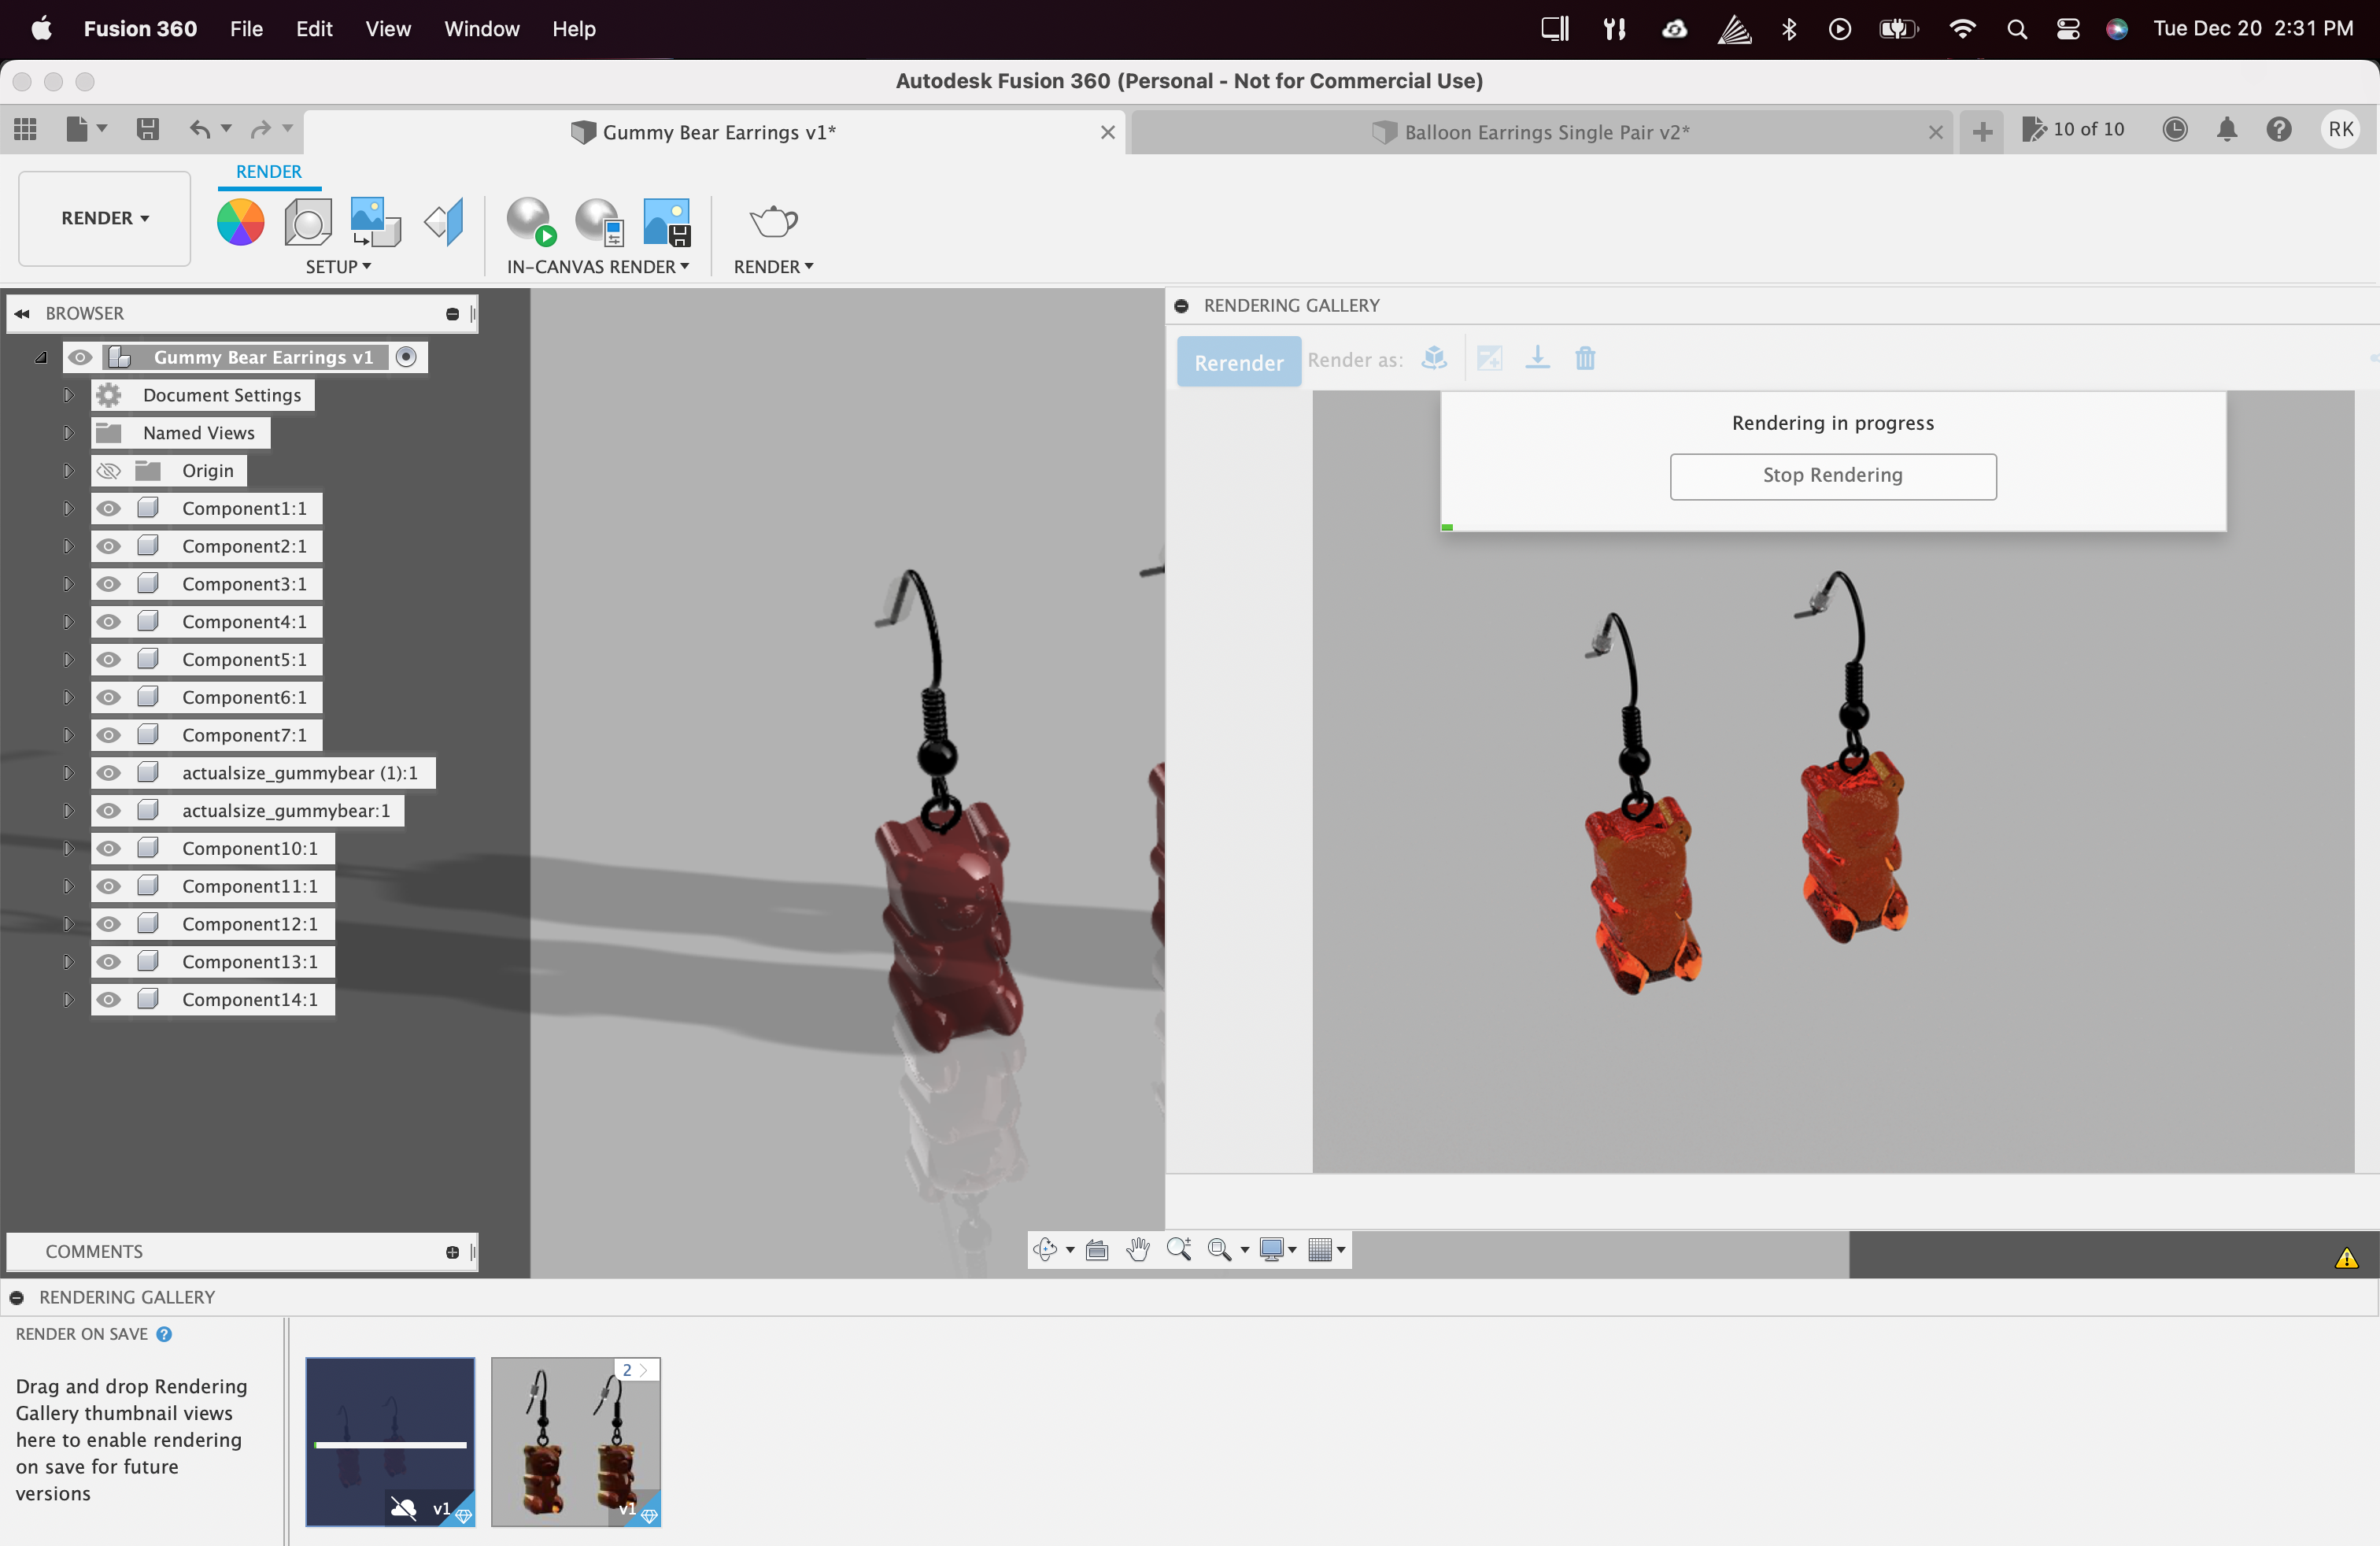The height and width of the screenshot is (1546, 2380).
Task: Click the progress bar on blue thumbnail
Action: click(x=390, y=1444)
